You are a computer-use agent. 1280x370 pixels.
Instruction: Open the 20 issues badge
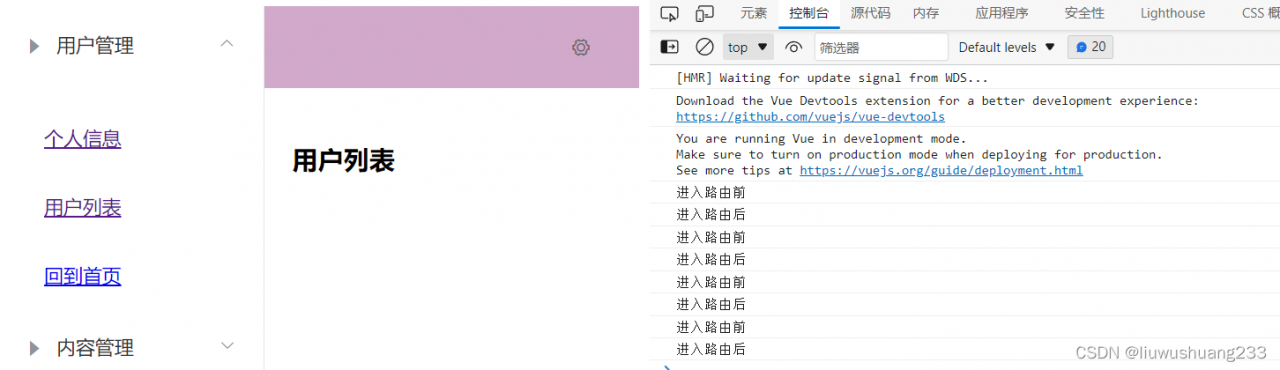tap(1090, 47)
